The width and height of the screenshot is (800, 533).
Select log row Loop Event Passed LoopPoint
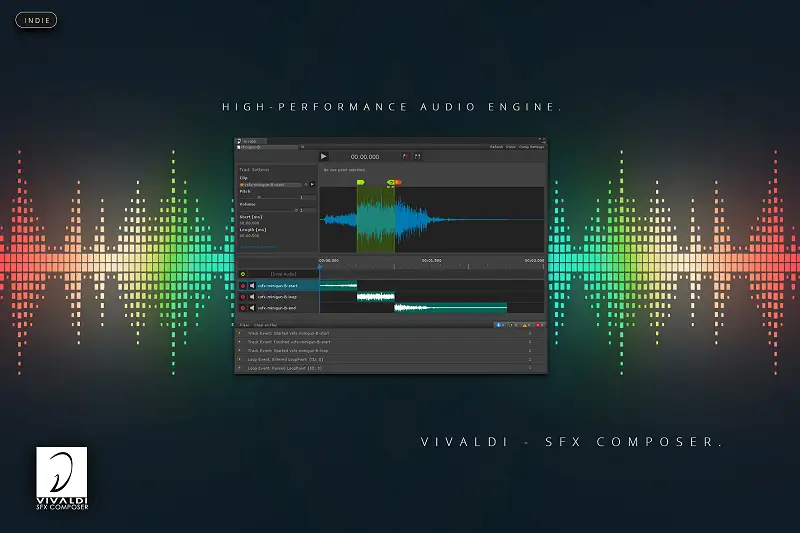click(x=391, y=368)
